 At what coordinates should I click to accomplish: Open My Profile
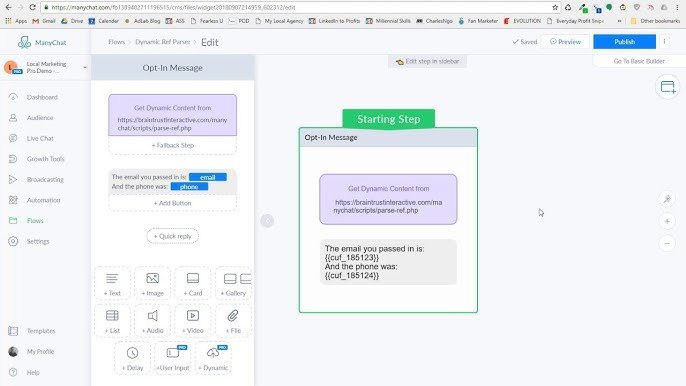(x=32, y=351)
